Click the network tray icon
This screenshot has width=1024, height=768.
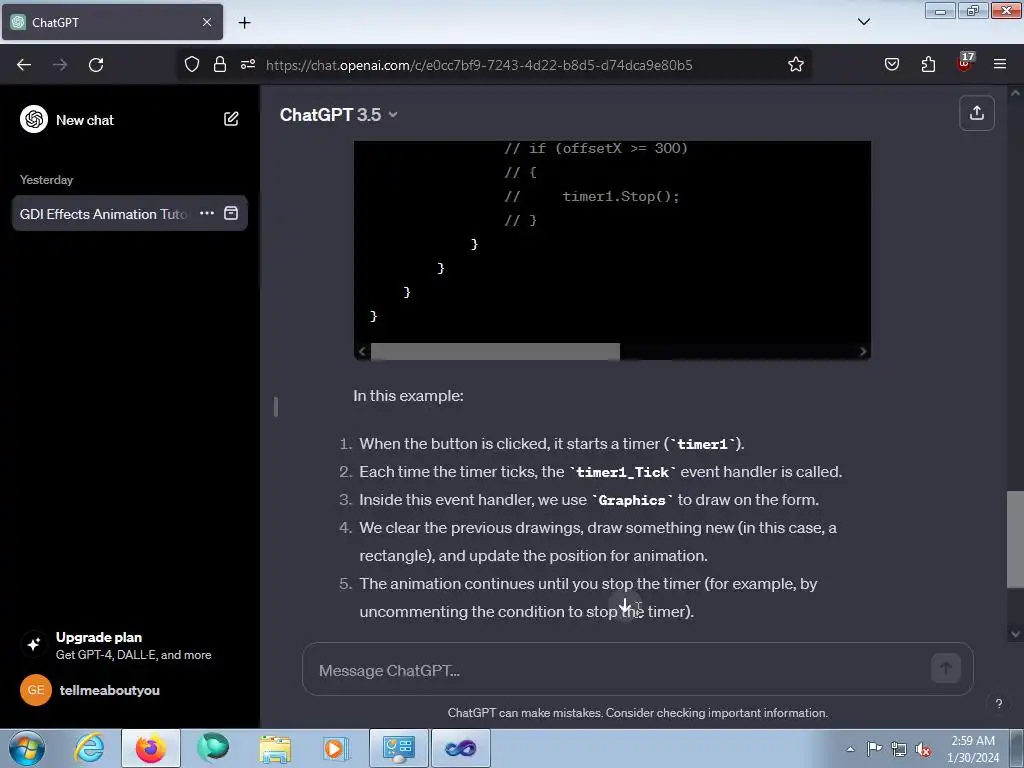[899, 749]
